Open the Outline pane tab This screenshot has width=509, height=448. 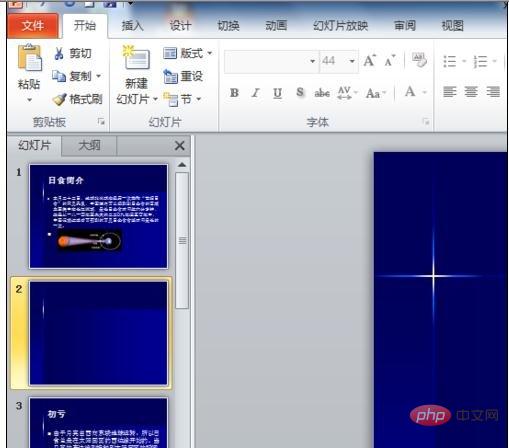click(89, 145)
